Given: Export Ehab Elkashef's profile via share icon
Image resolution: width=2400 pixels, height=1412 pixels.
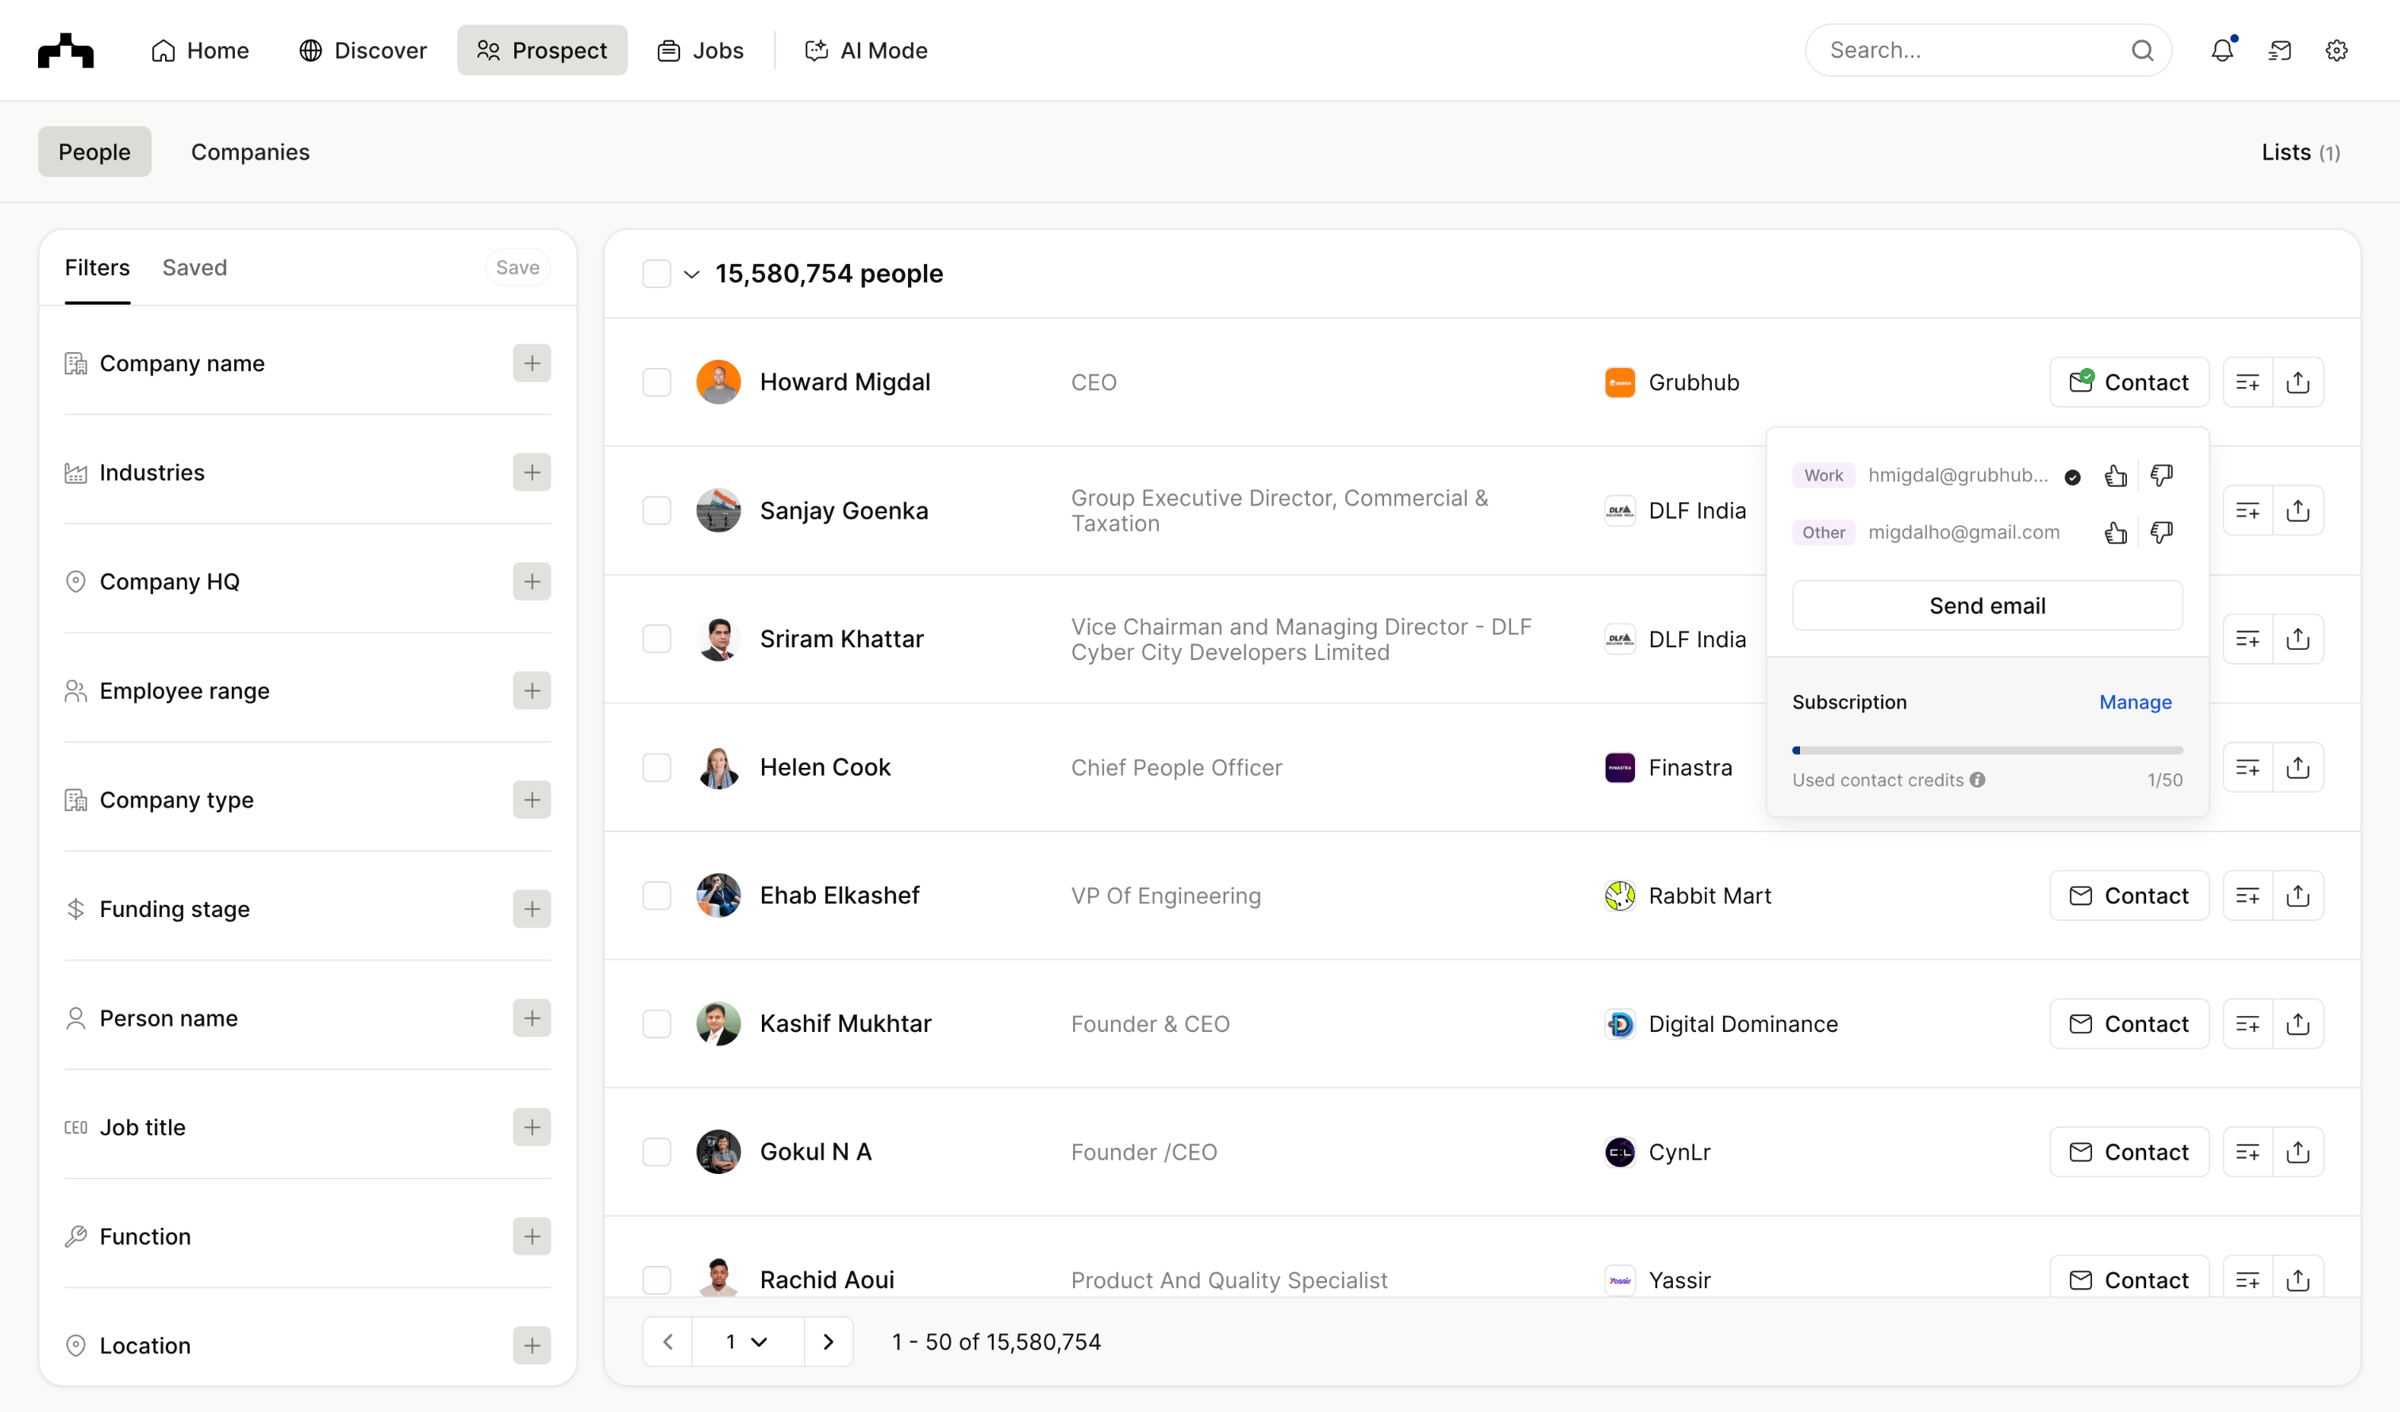Looking at the screenshot, I should coord(2298,895).
